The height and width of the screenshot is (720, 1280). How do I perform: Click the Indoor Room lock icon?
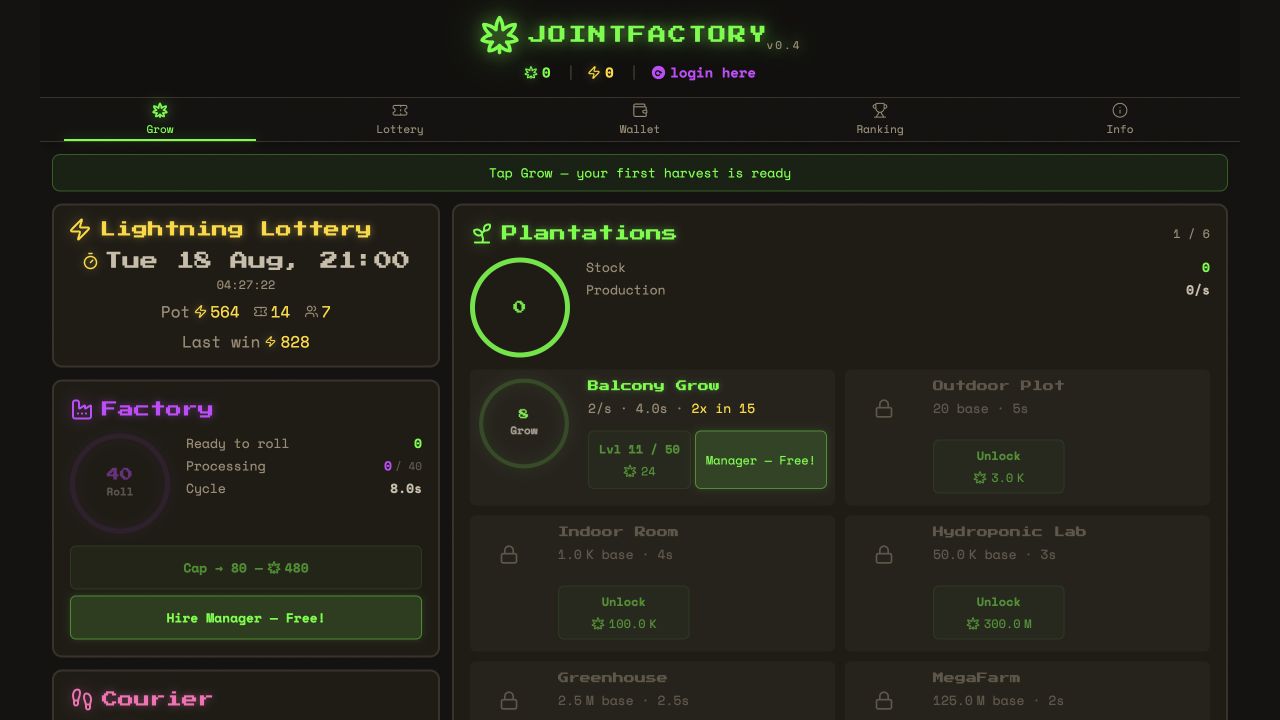point(509,554)
